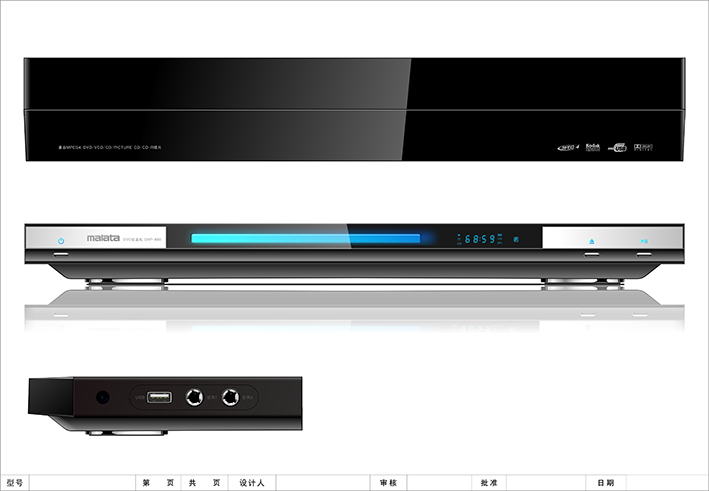Viewport: 709px width, 491px height.
Task: Click the 批准 cell in the title block
Action: (489, 483)
